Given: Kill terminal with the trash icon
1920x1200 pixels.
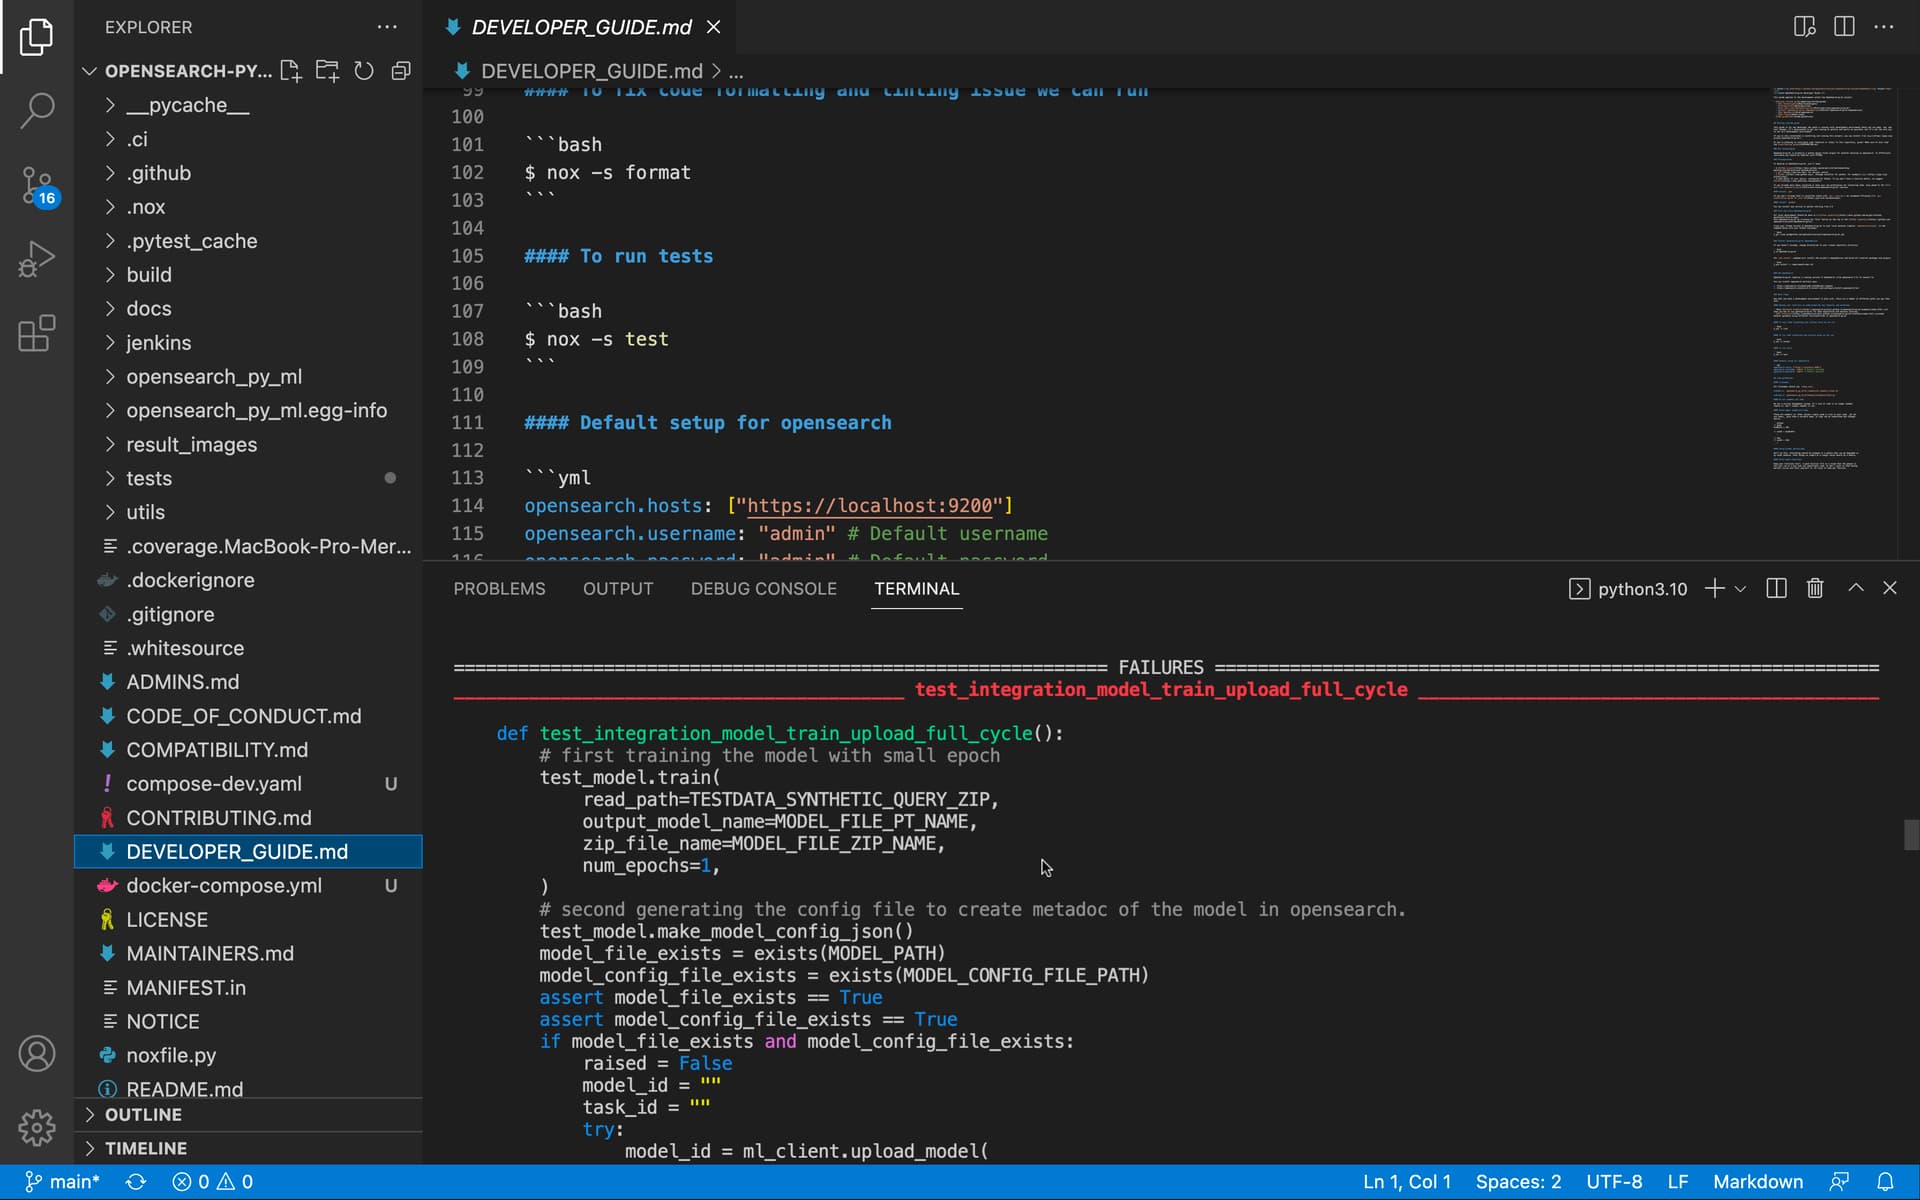Looking at the screenshot, I should pyautogui.click(x=1815, y=589).
